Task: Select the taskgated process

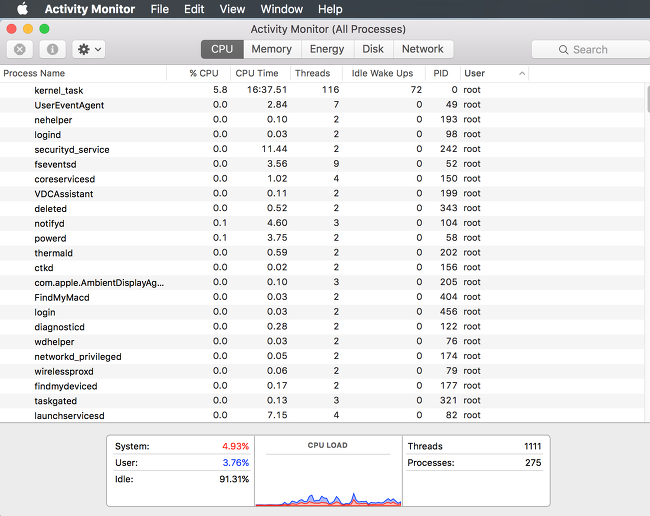Action: coord(322,400)
